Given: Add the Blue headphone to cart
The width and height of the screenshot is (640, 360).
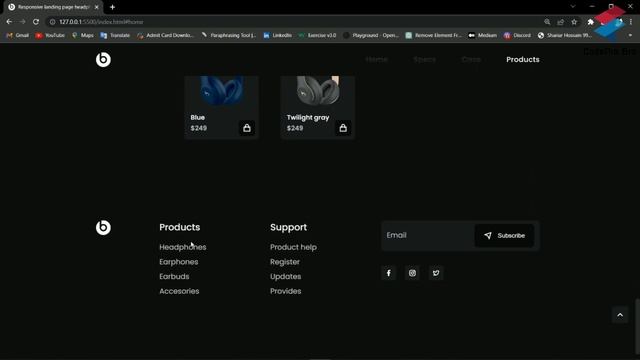Looking at the screenshot, I should [247, 128].
